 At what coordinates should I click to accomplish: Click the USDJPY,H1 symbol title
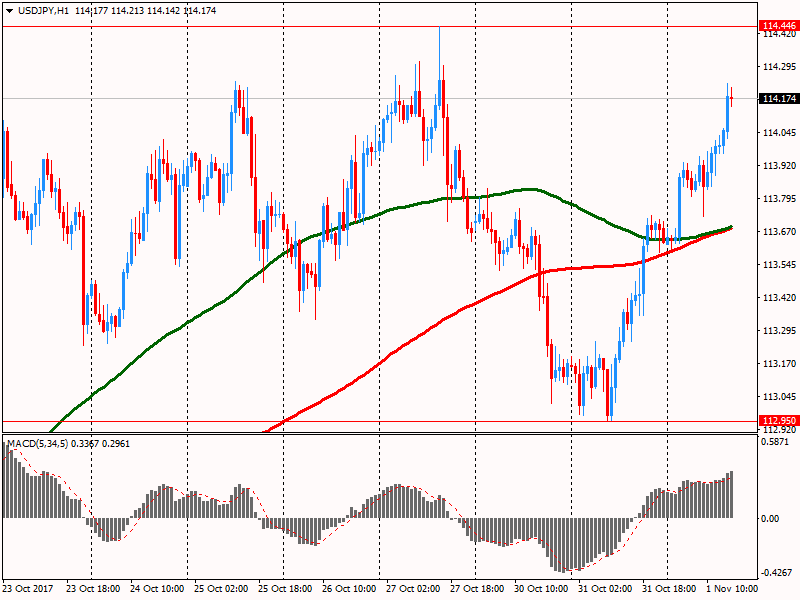[x=43, y=11]
